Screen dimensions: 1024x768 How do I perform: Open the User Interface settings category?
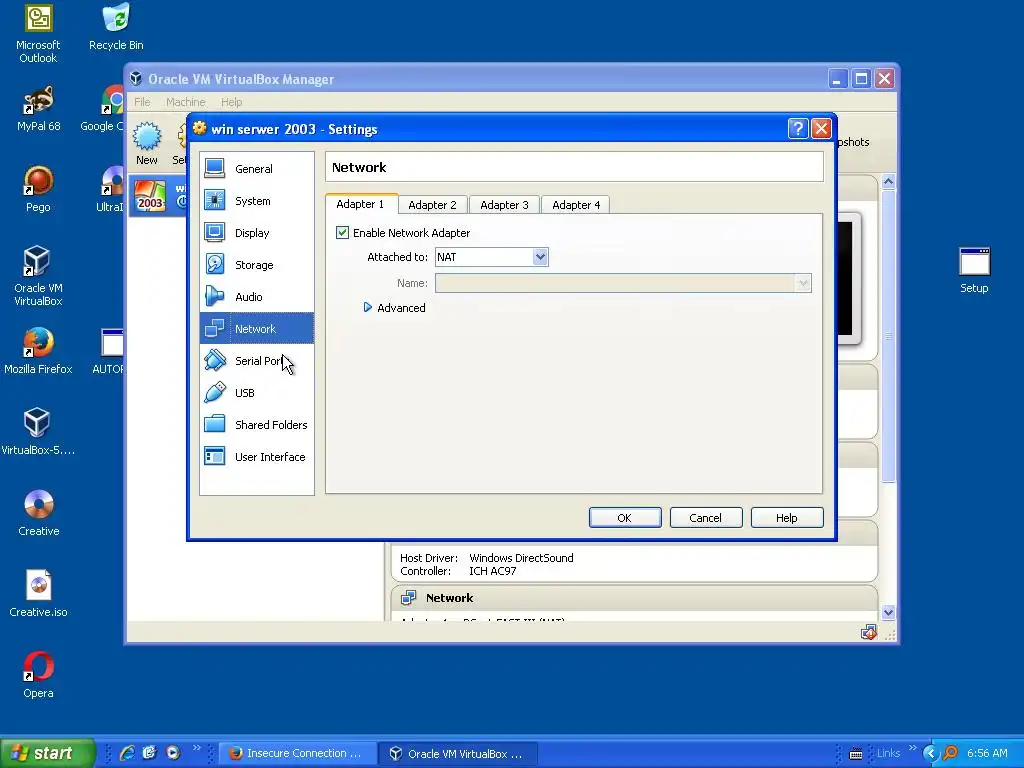pos(257,456)
